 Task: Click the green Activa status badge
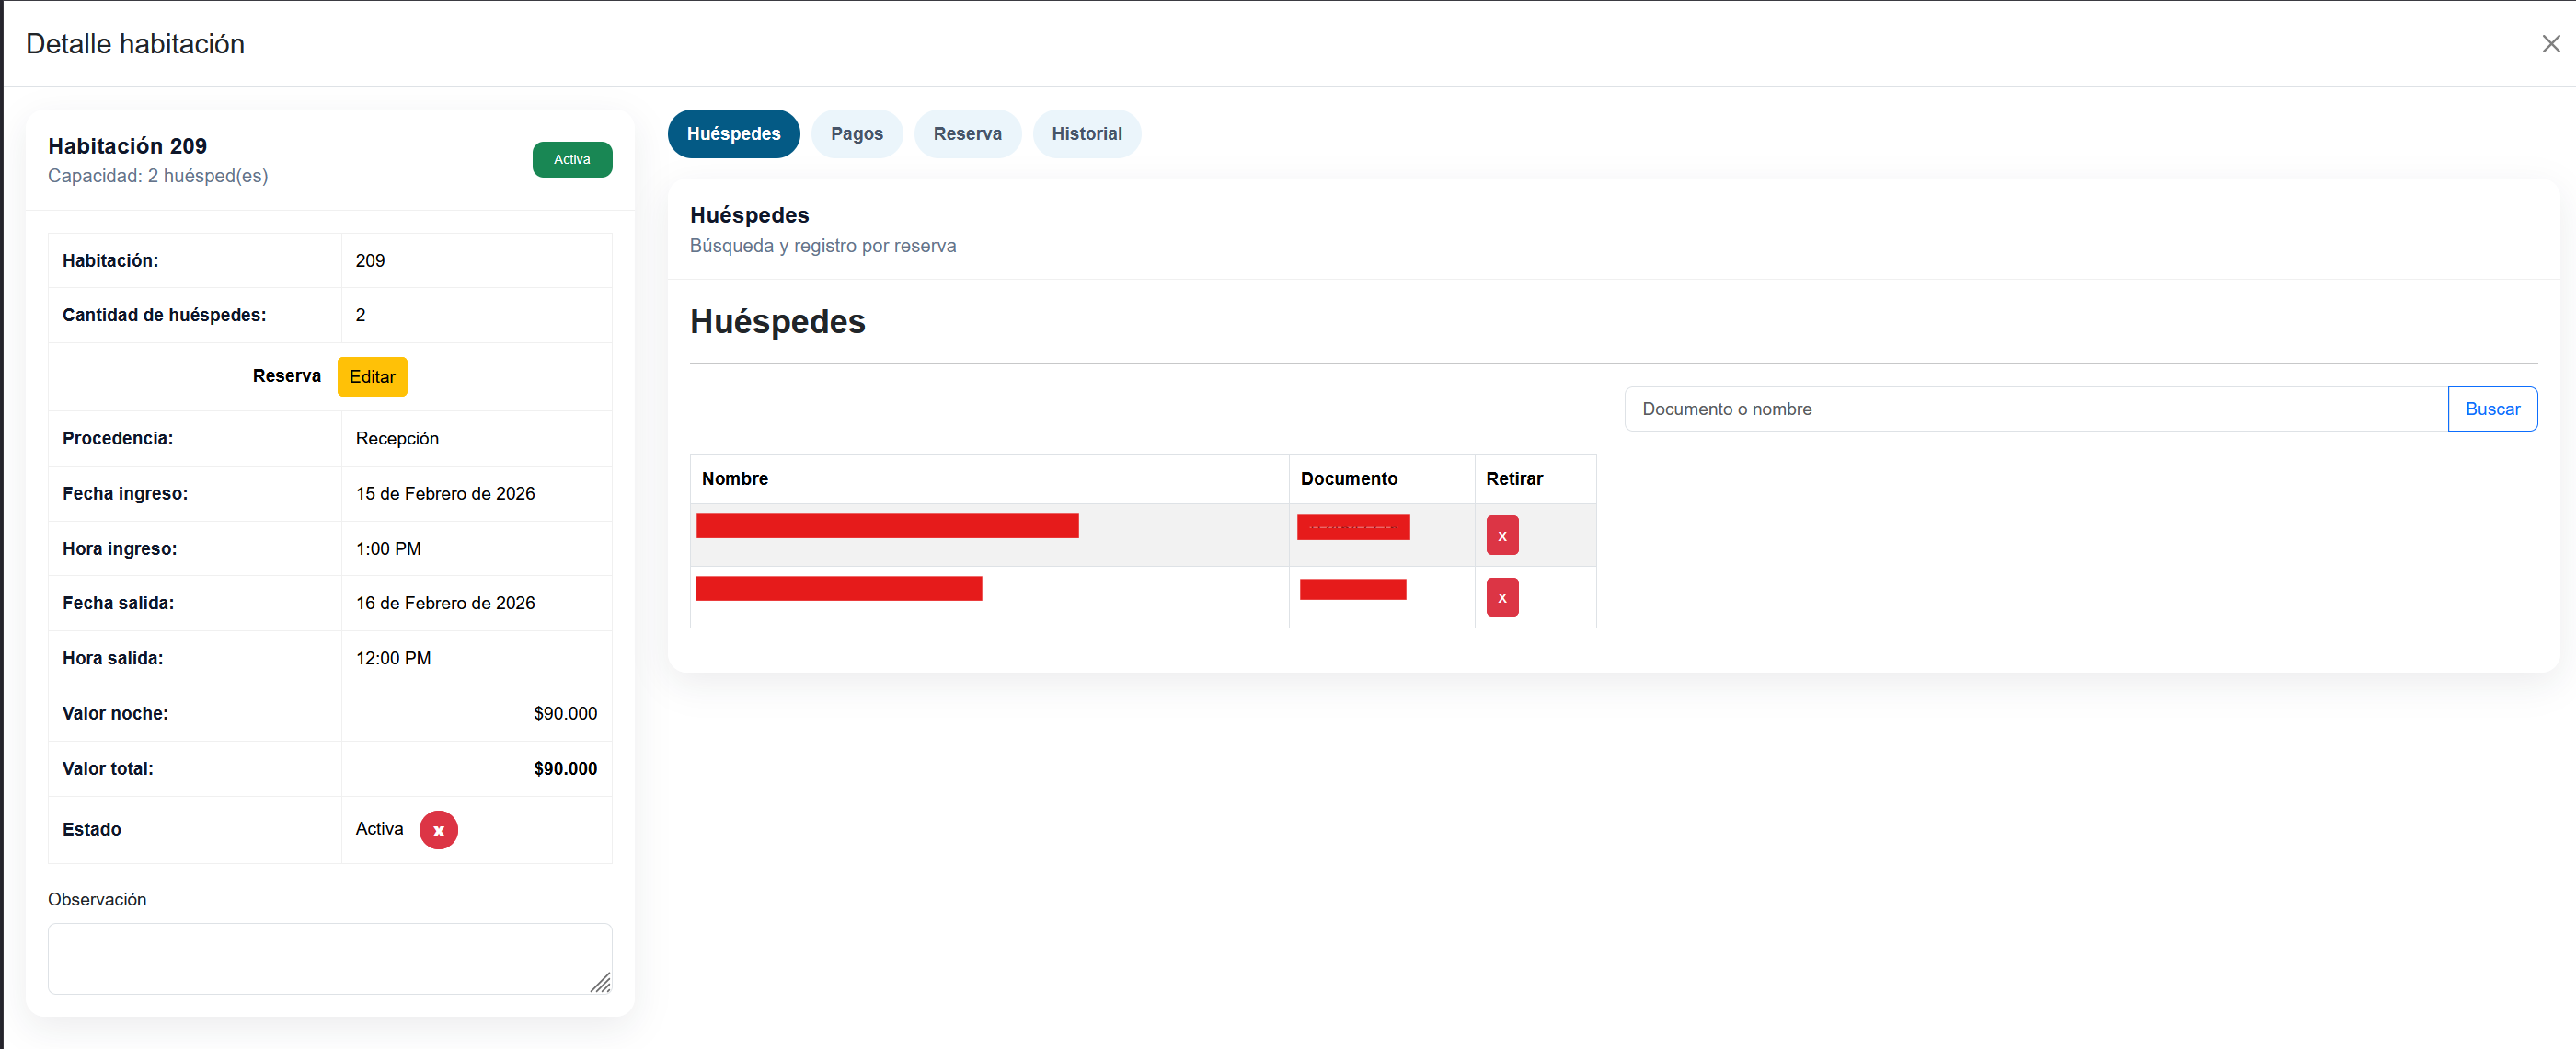click(x=571, y=160)
